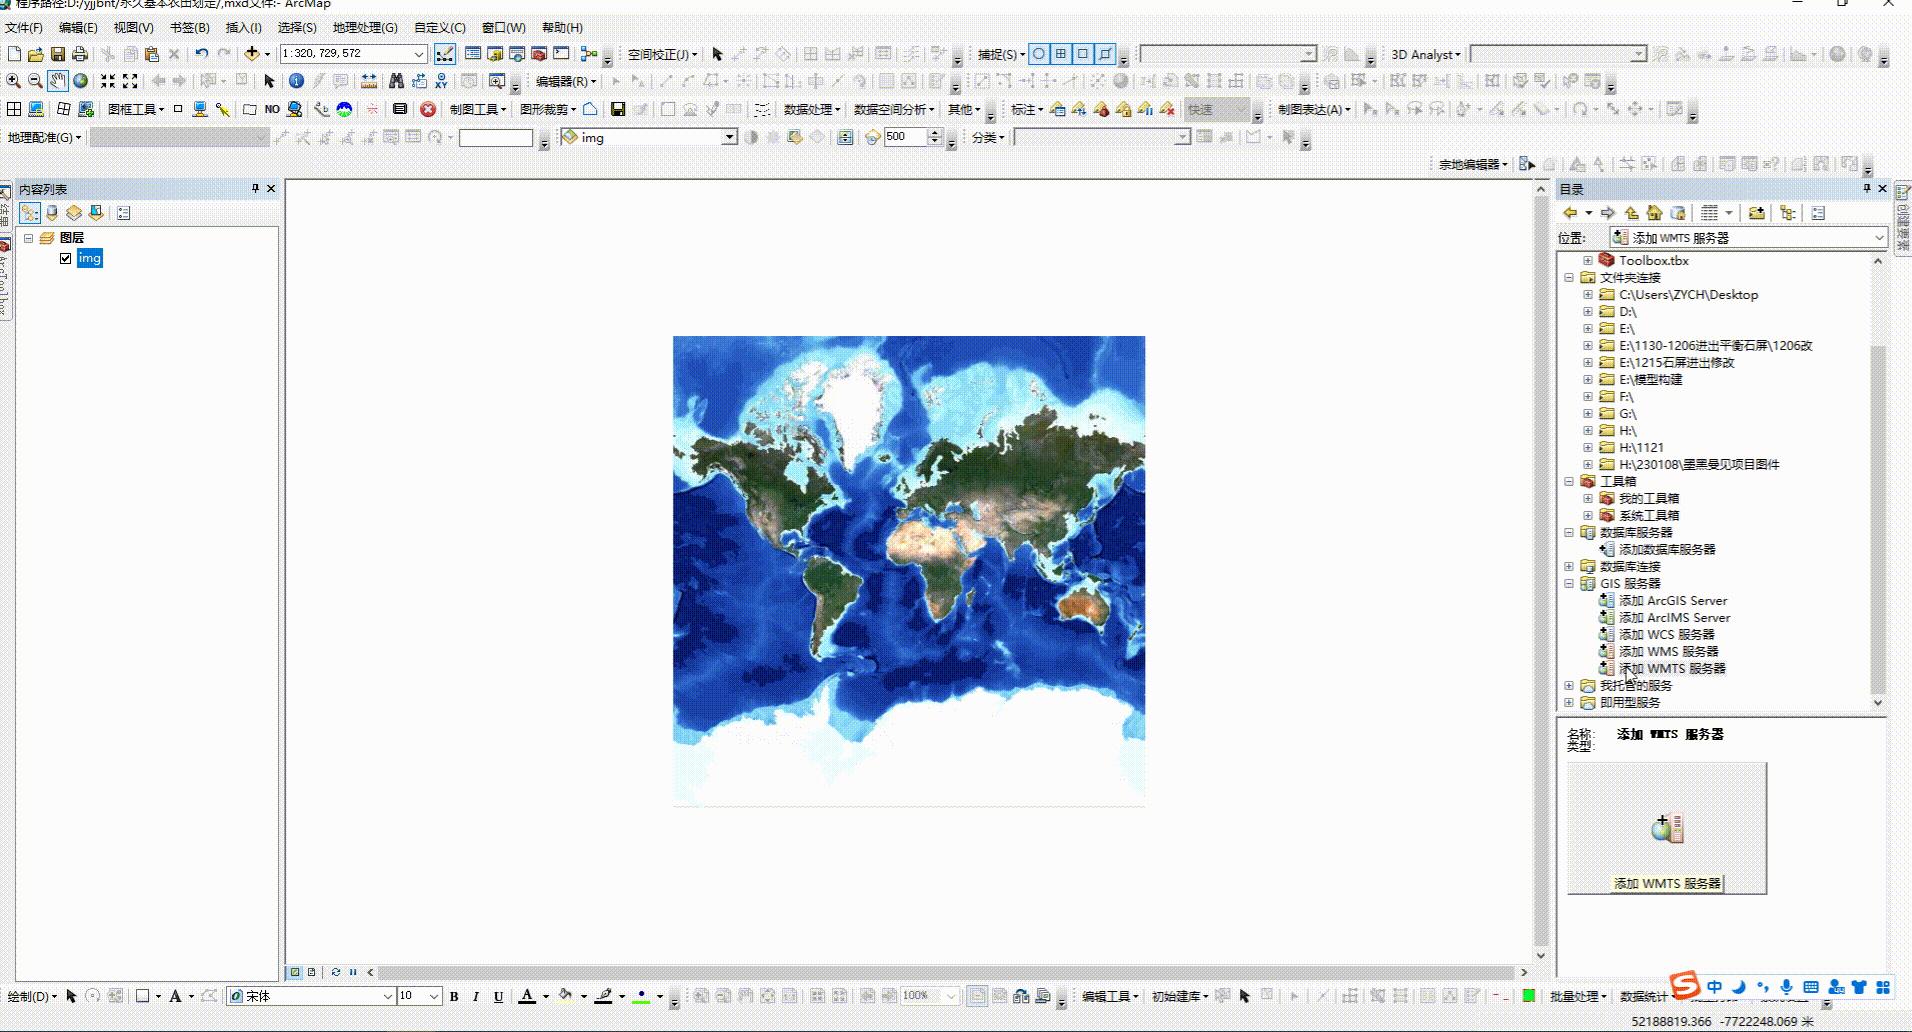Toggle visibility of the img layer
This screenshot has height=1032, width=1912.
(x=65, y=257)
